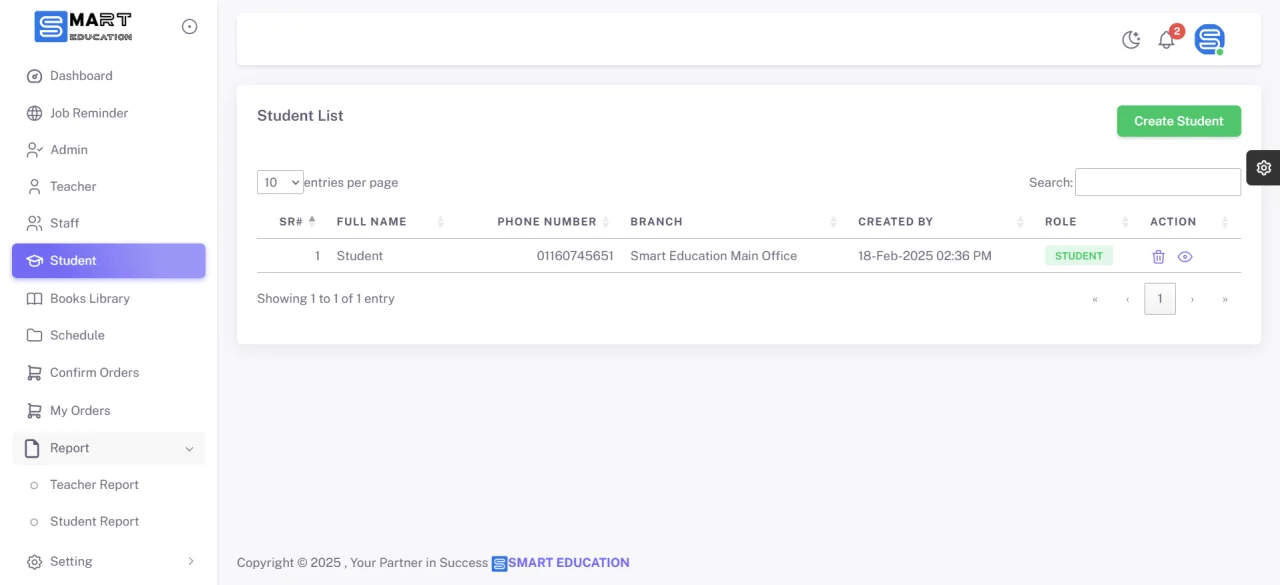Image resolution: width=1280 pixels, height=585 pixels.
Task: Click the Dashboard gauge icon
Action: [34, 76]
